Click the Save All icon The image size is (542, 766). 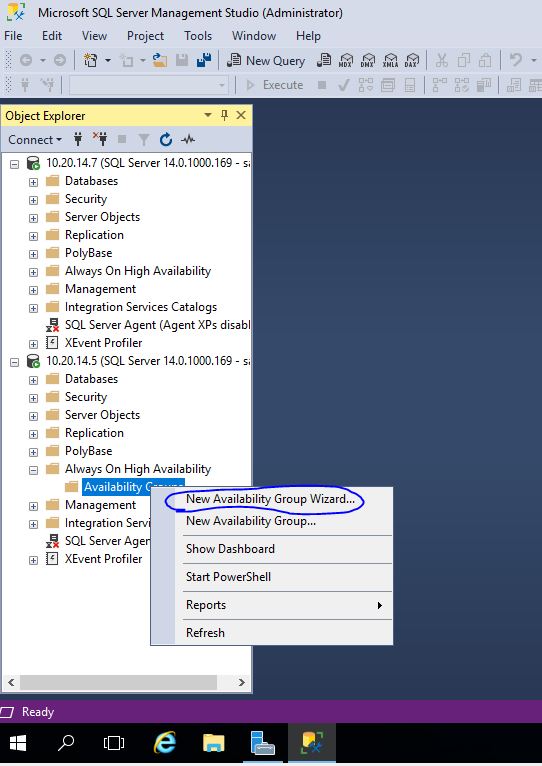204,60
